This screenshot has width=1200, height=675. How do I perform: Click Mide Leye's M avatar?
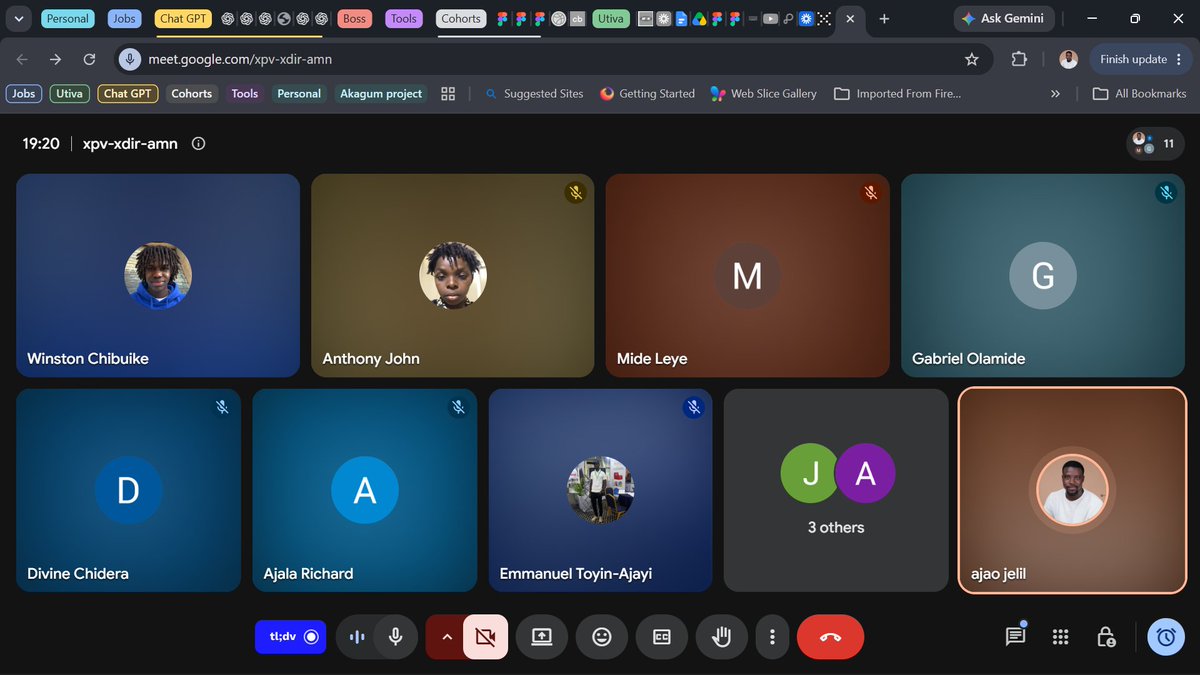click(x=747, y=276)
